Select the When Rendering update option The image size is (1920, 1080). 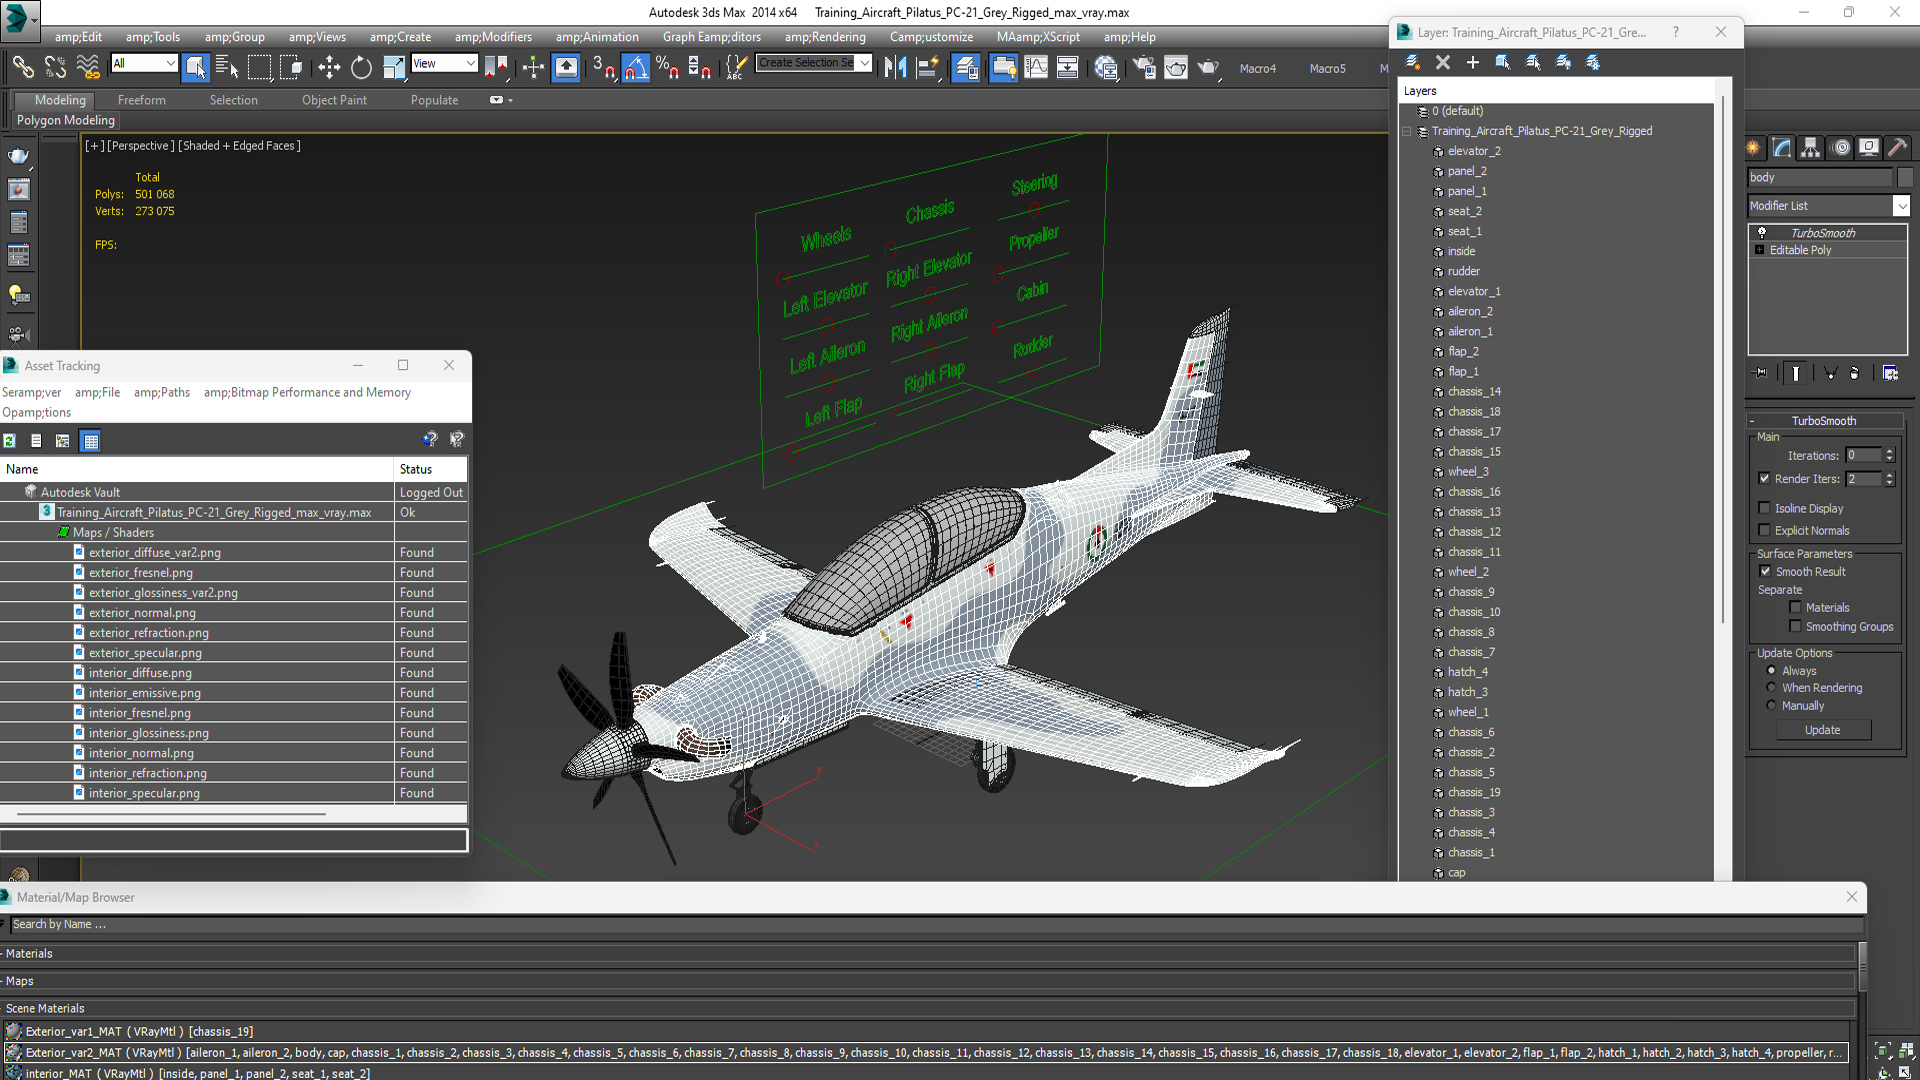(1772, 687)
